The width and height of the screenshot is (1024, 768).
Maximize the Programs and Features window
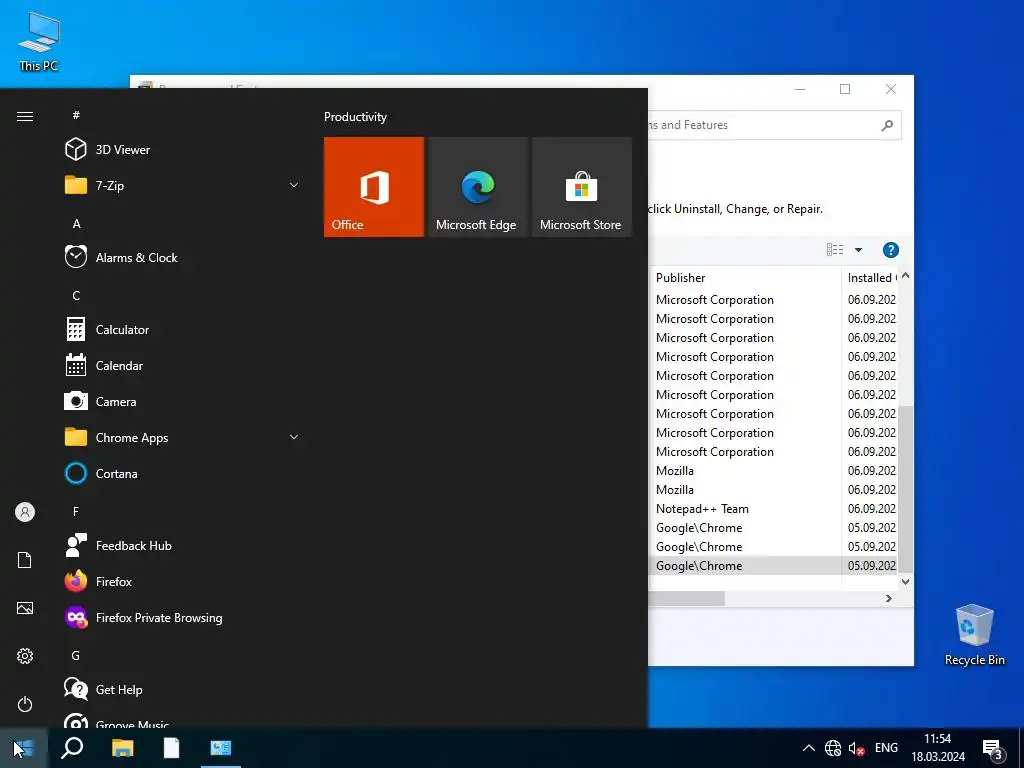[x=845, y=89]
